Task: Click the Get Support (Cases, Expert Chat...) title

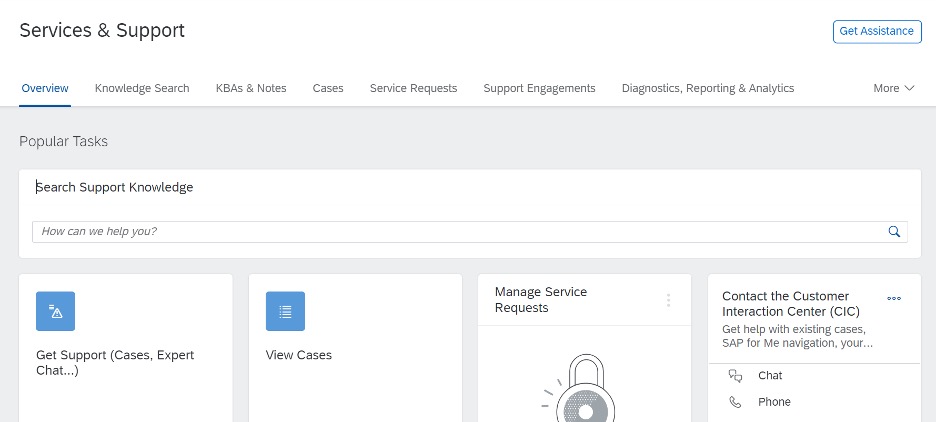Action: [x=115, y=363]
